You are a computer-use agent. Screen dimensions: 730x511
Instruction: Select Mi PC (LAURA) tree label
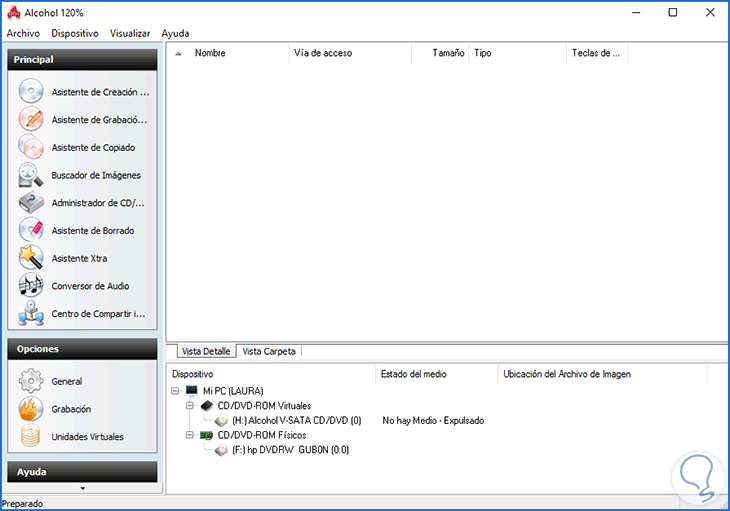[233, 391]
